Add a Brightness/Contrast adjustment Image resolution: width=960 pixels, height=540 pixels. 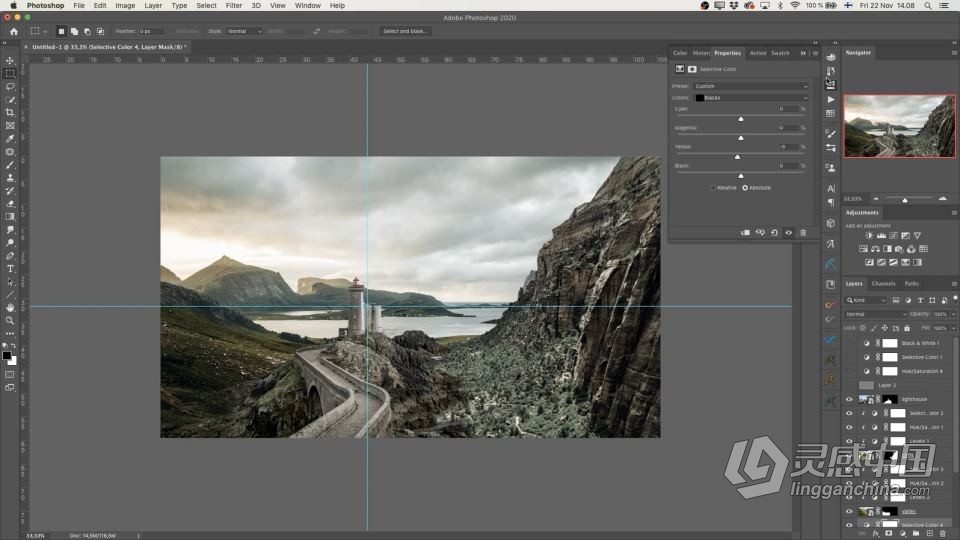(869, 236)
